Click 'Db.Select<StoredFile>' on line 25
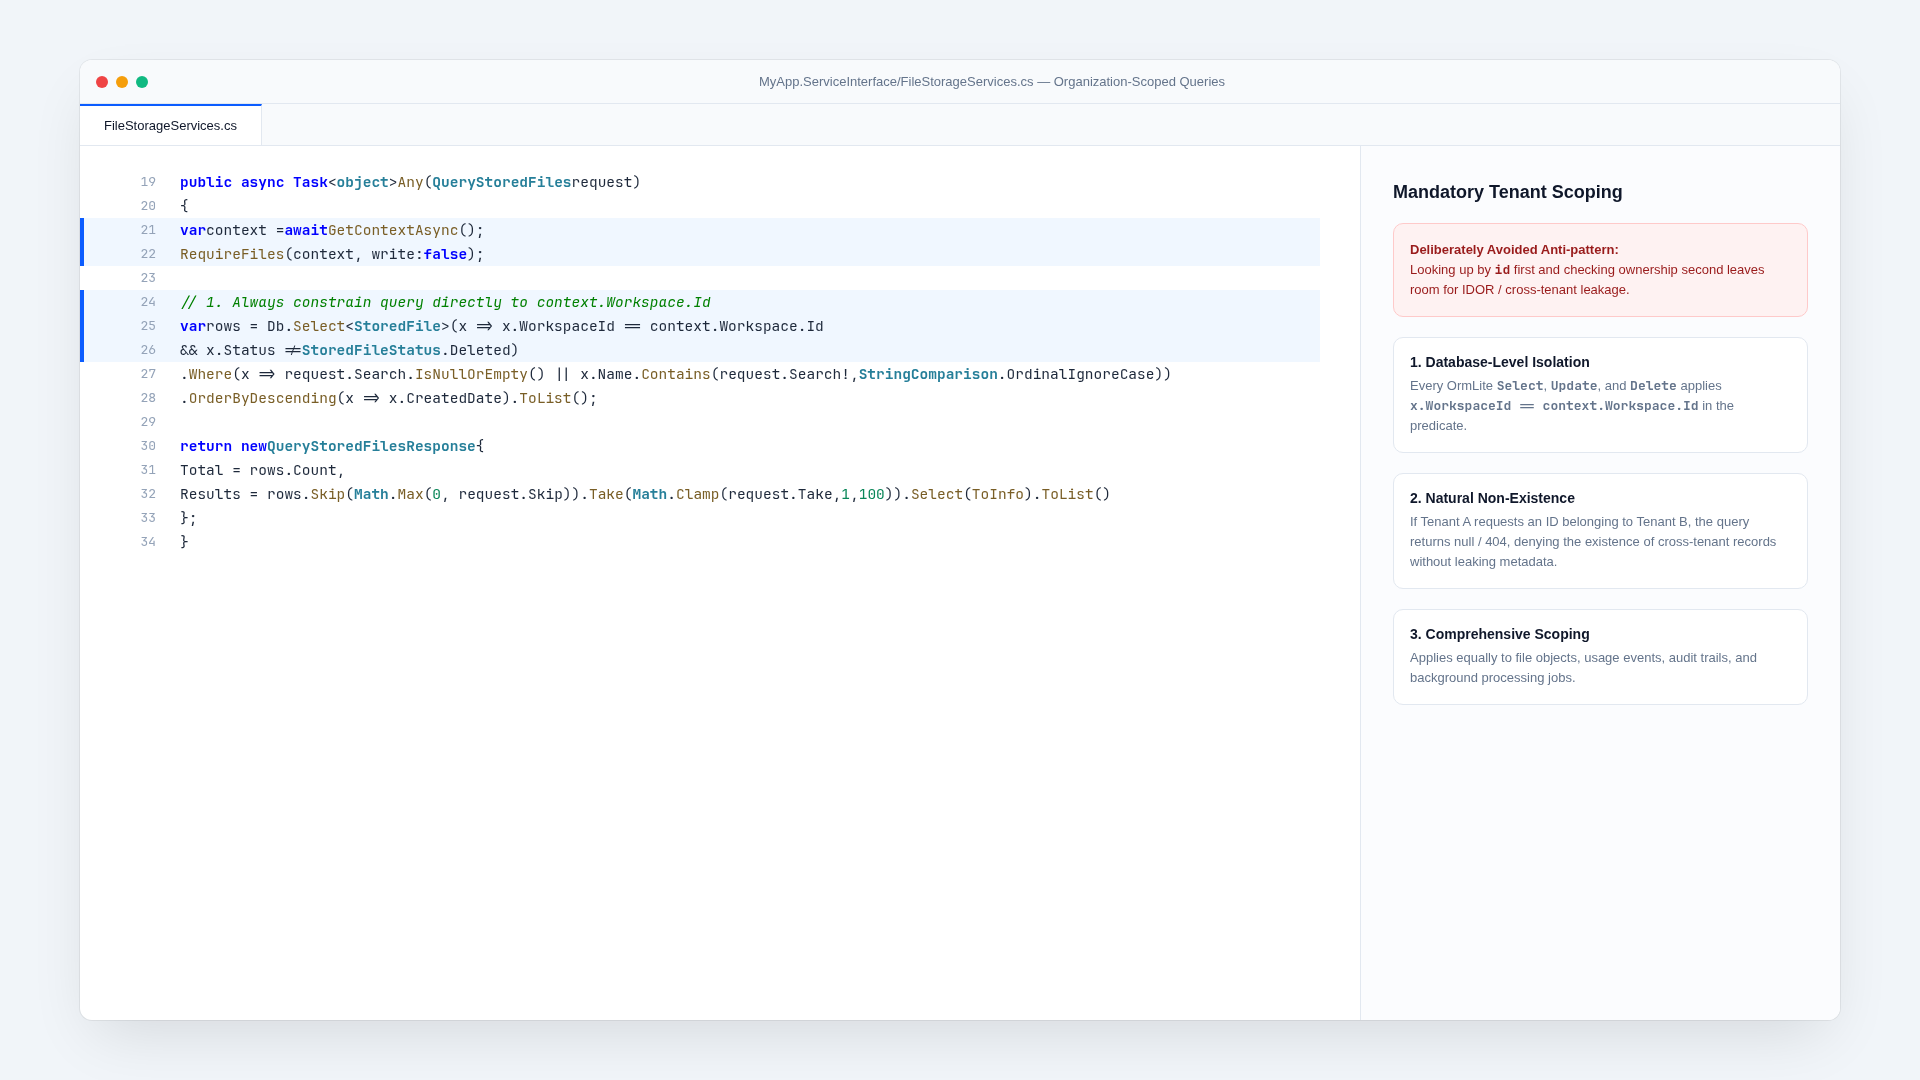 point(358,326)
